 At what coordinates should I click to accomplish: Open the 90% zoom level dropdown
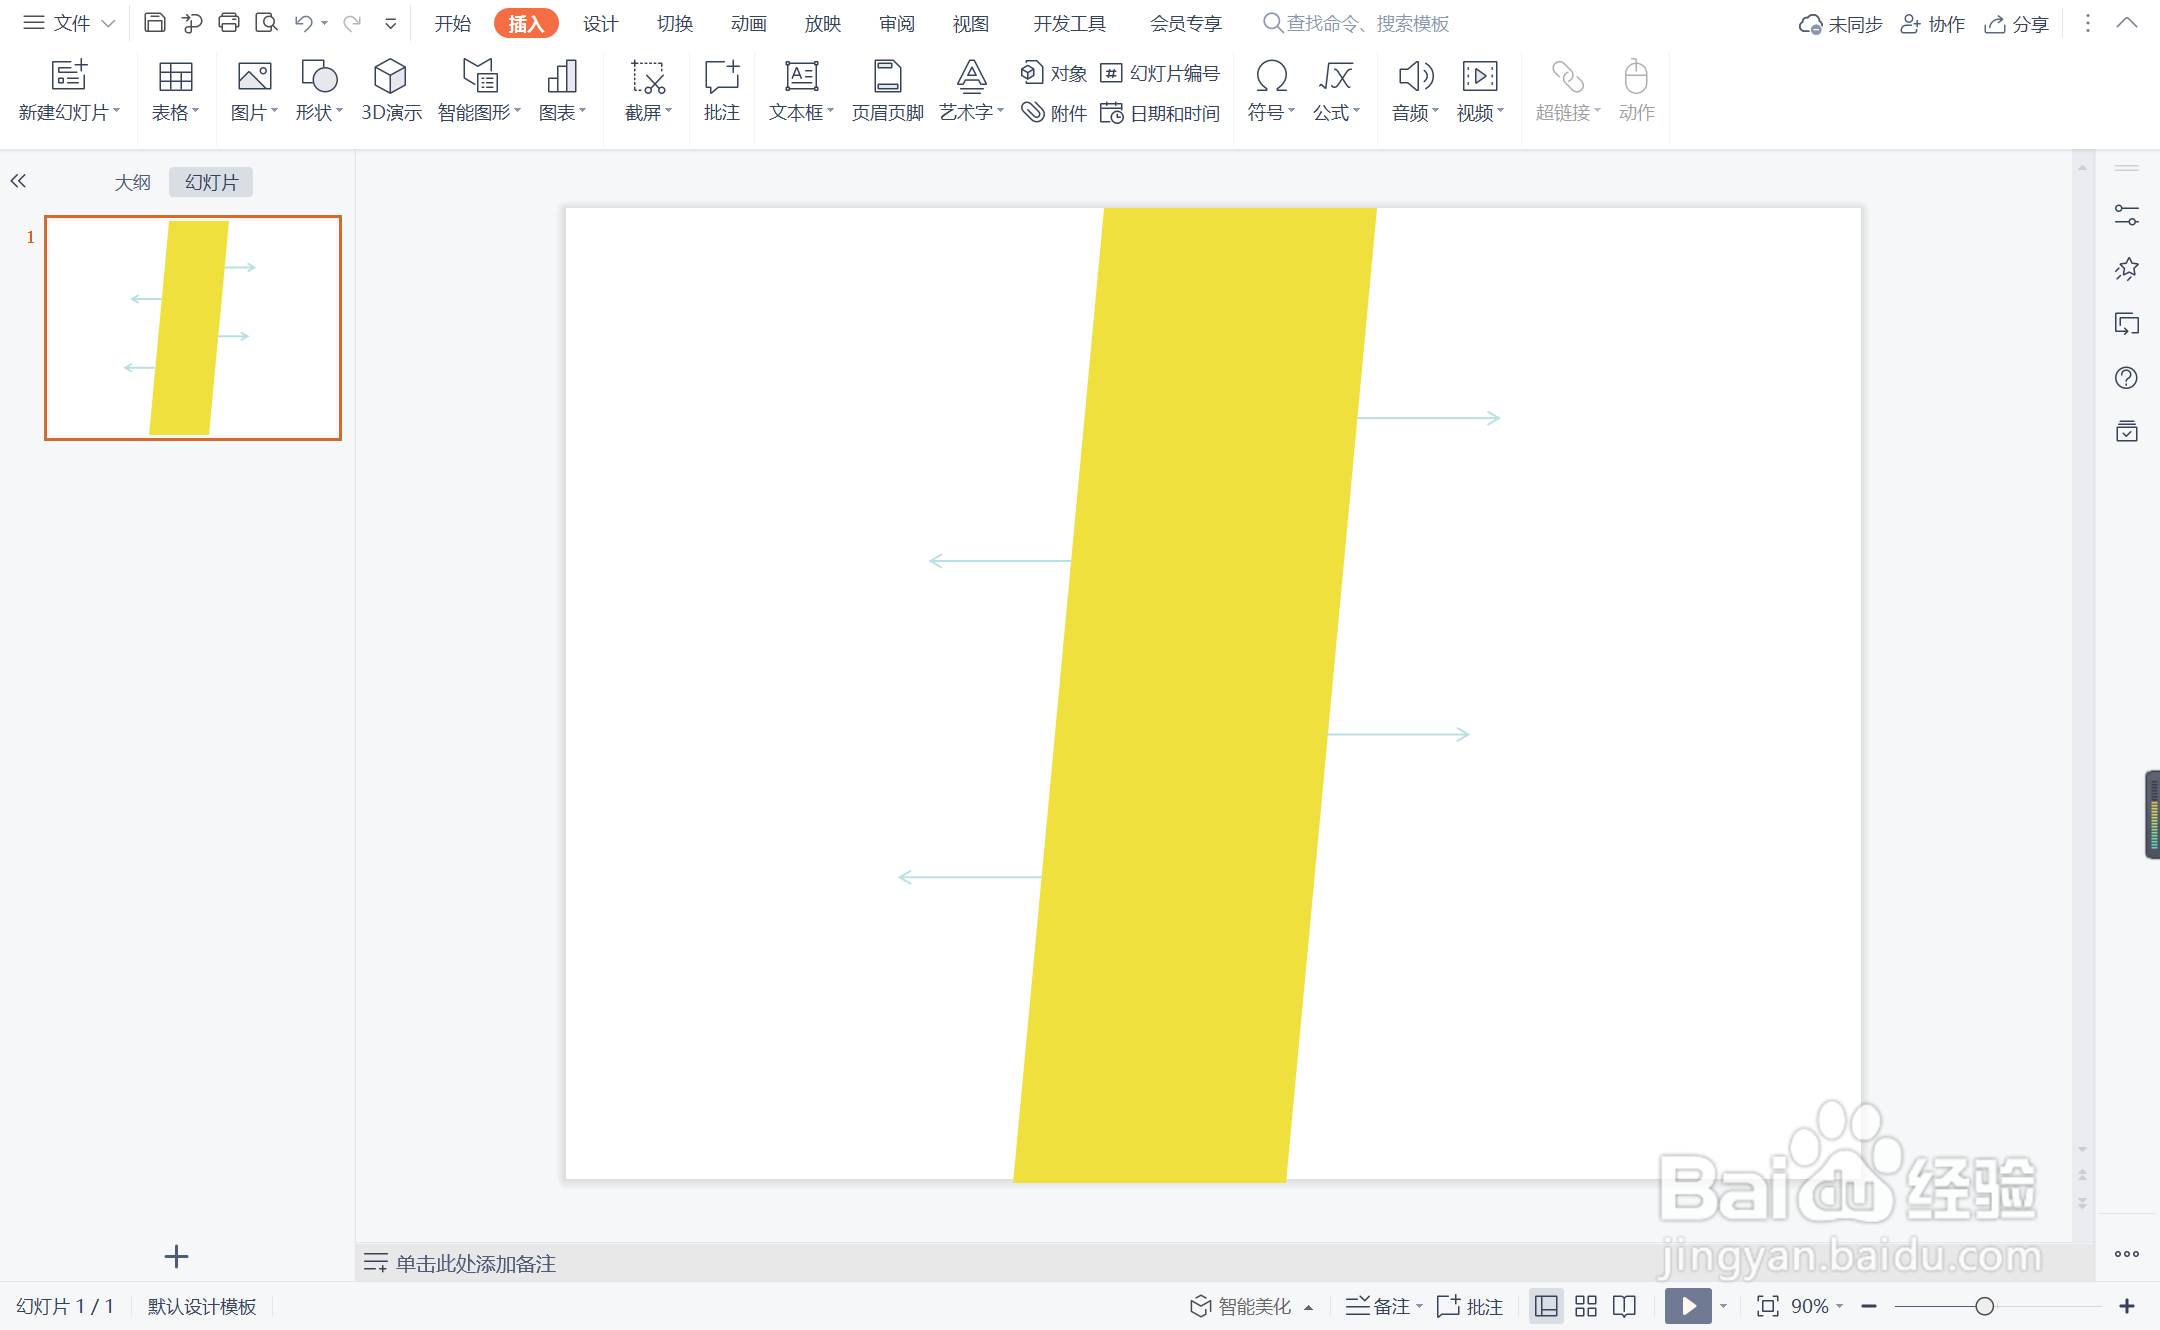tap(1816, 1306)
